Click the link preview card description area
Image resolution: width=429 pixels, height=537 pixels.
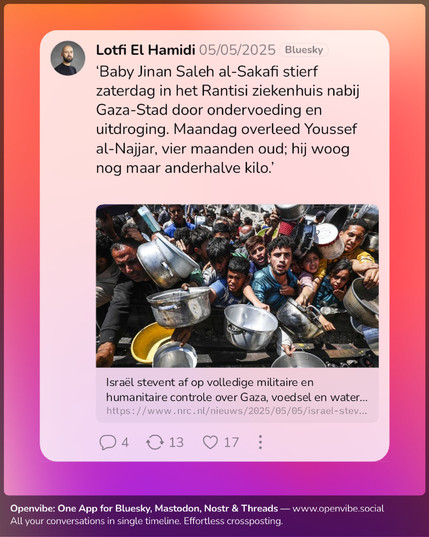click(x=237, y=395)
